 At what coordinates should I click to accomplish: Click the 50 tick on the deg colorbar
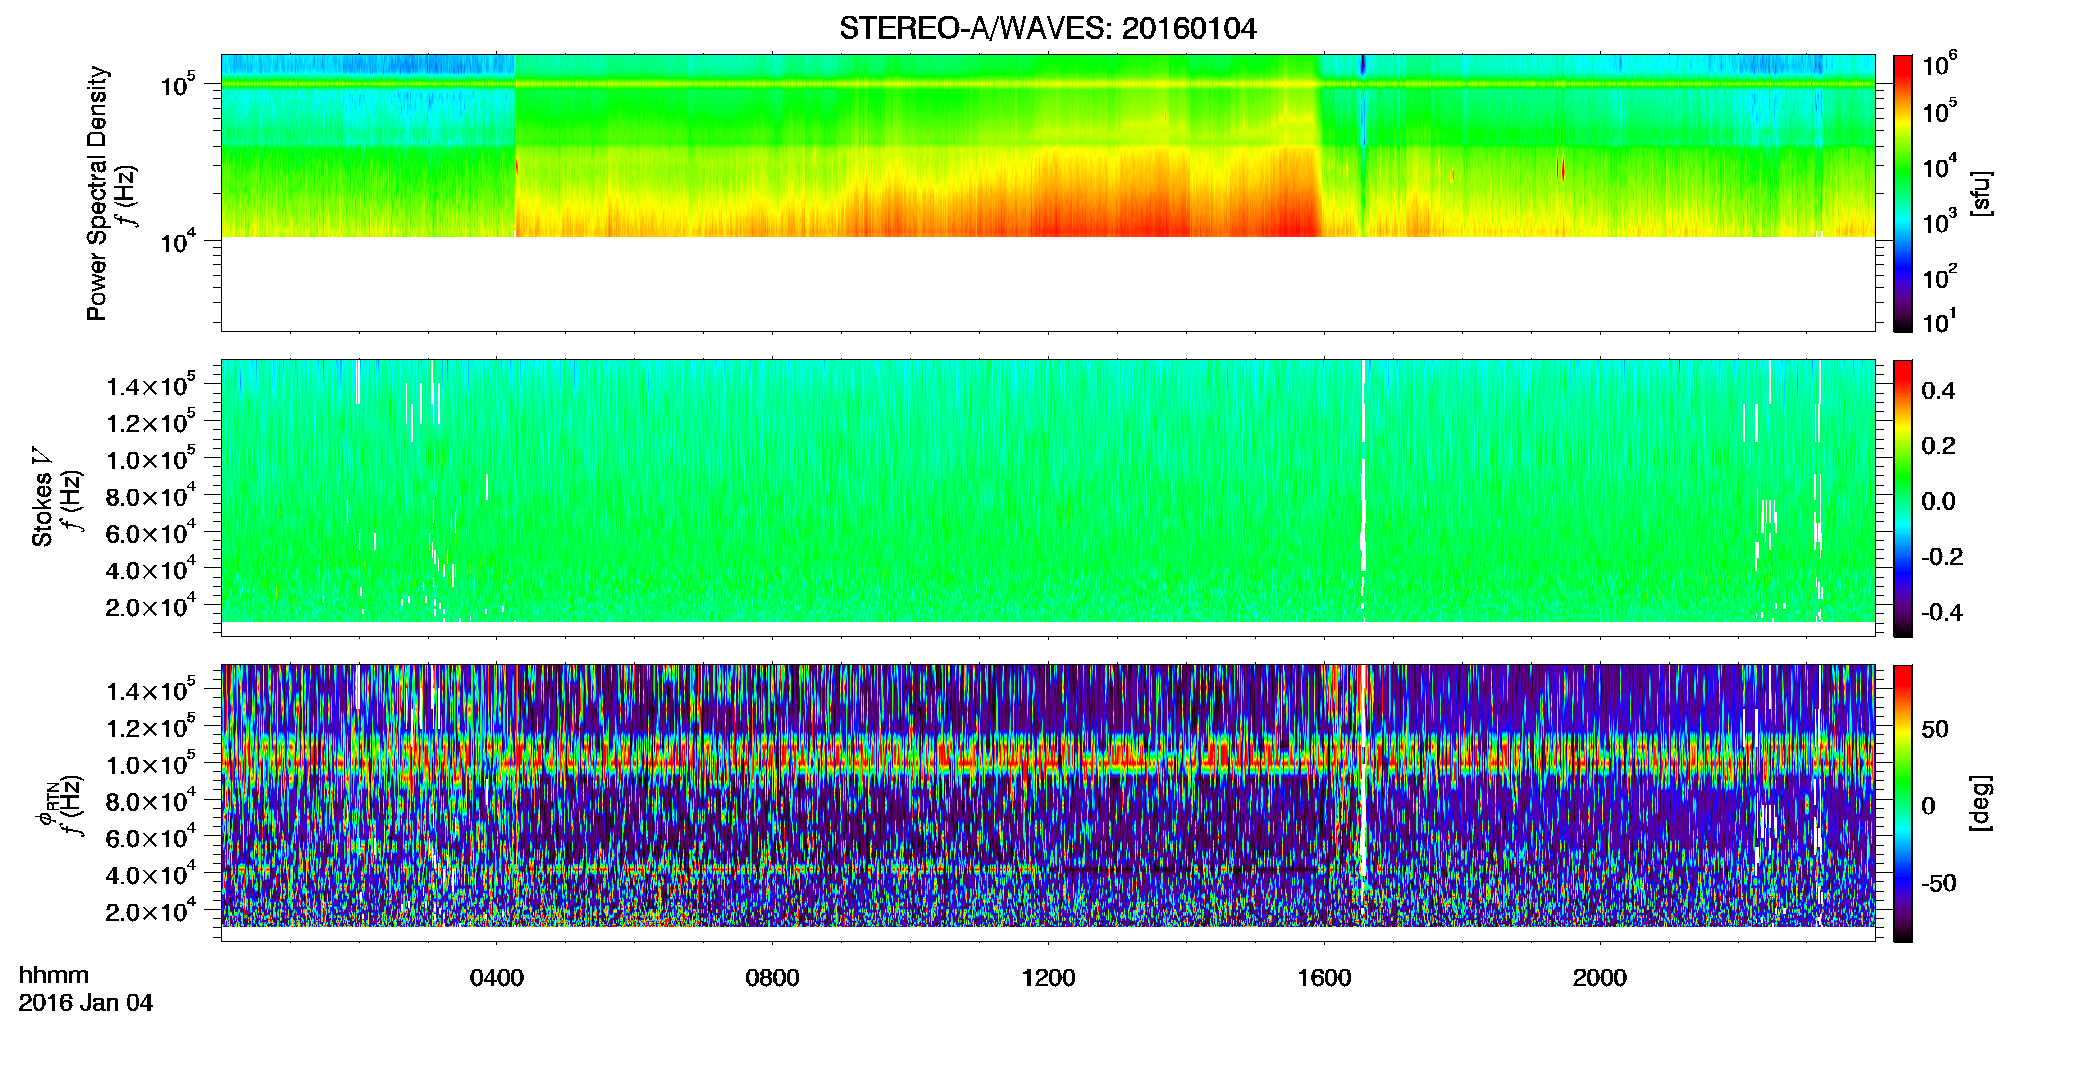click(1935, 729)
